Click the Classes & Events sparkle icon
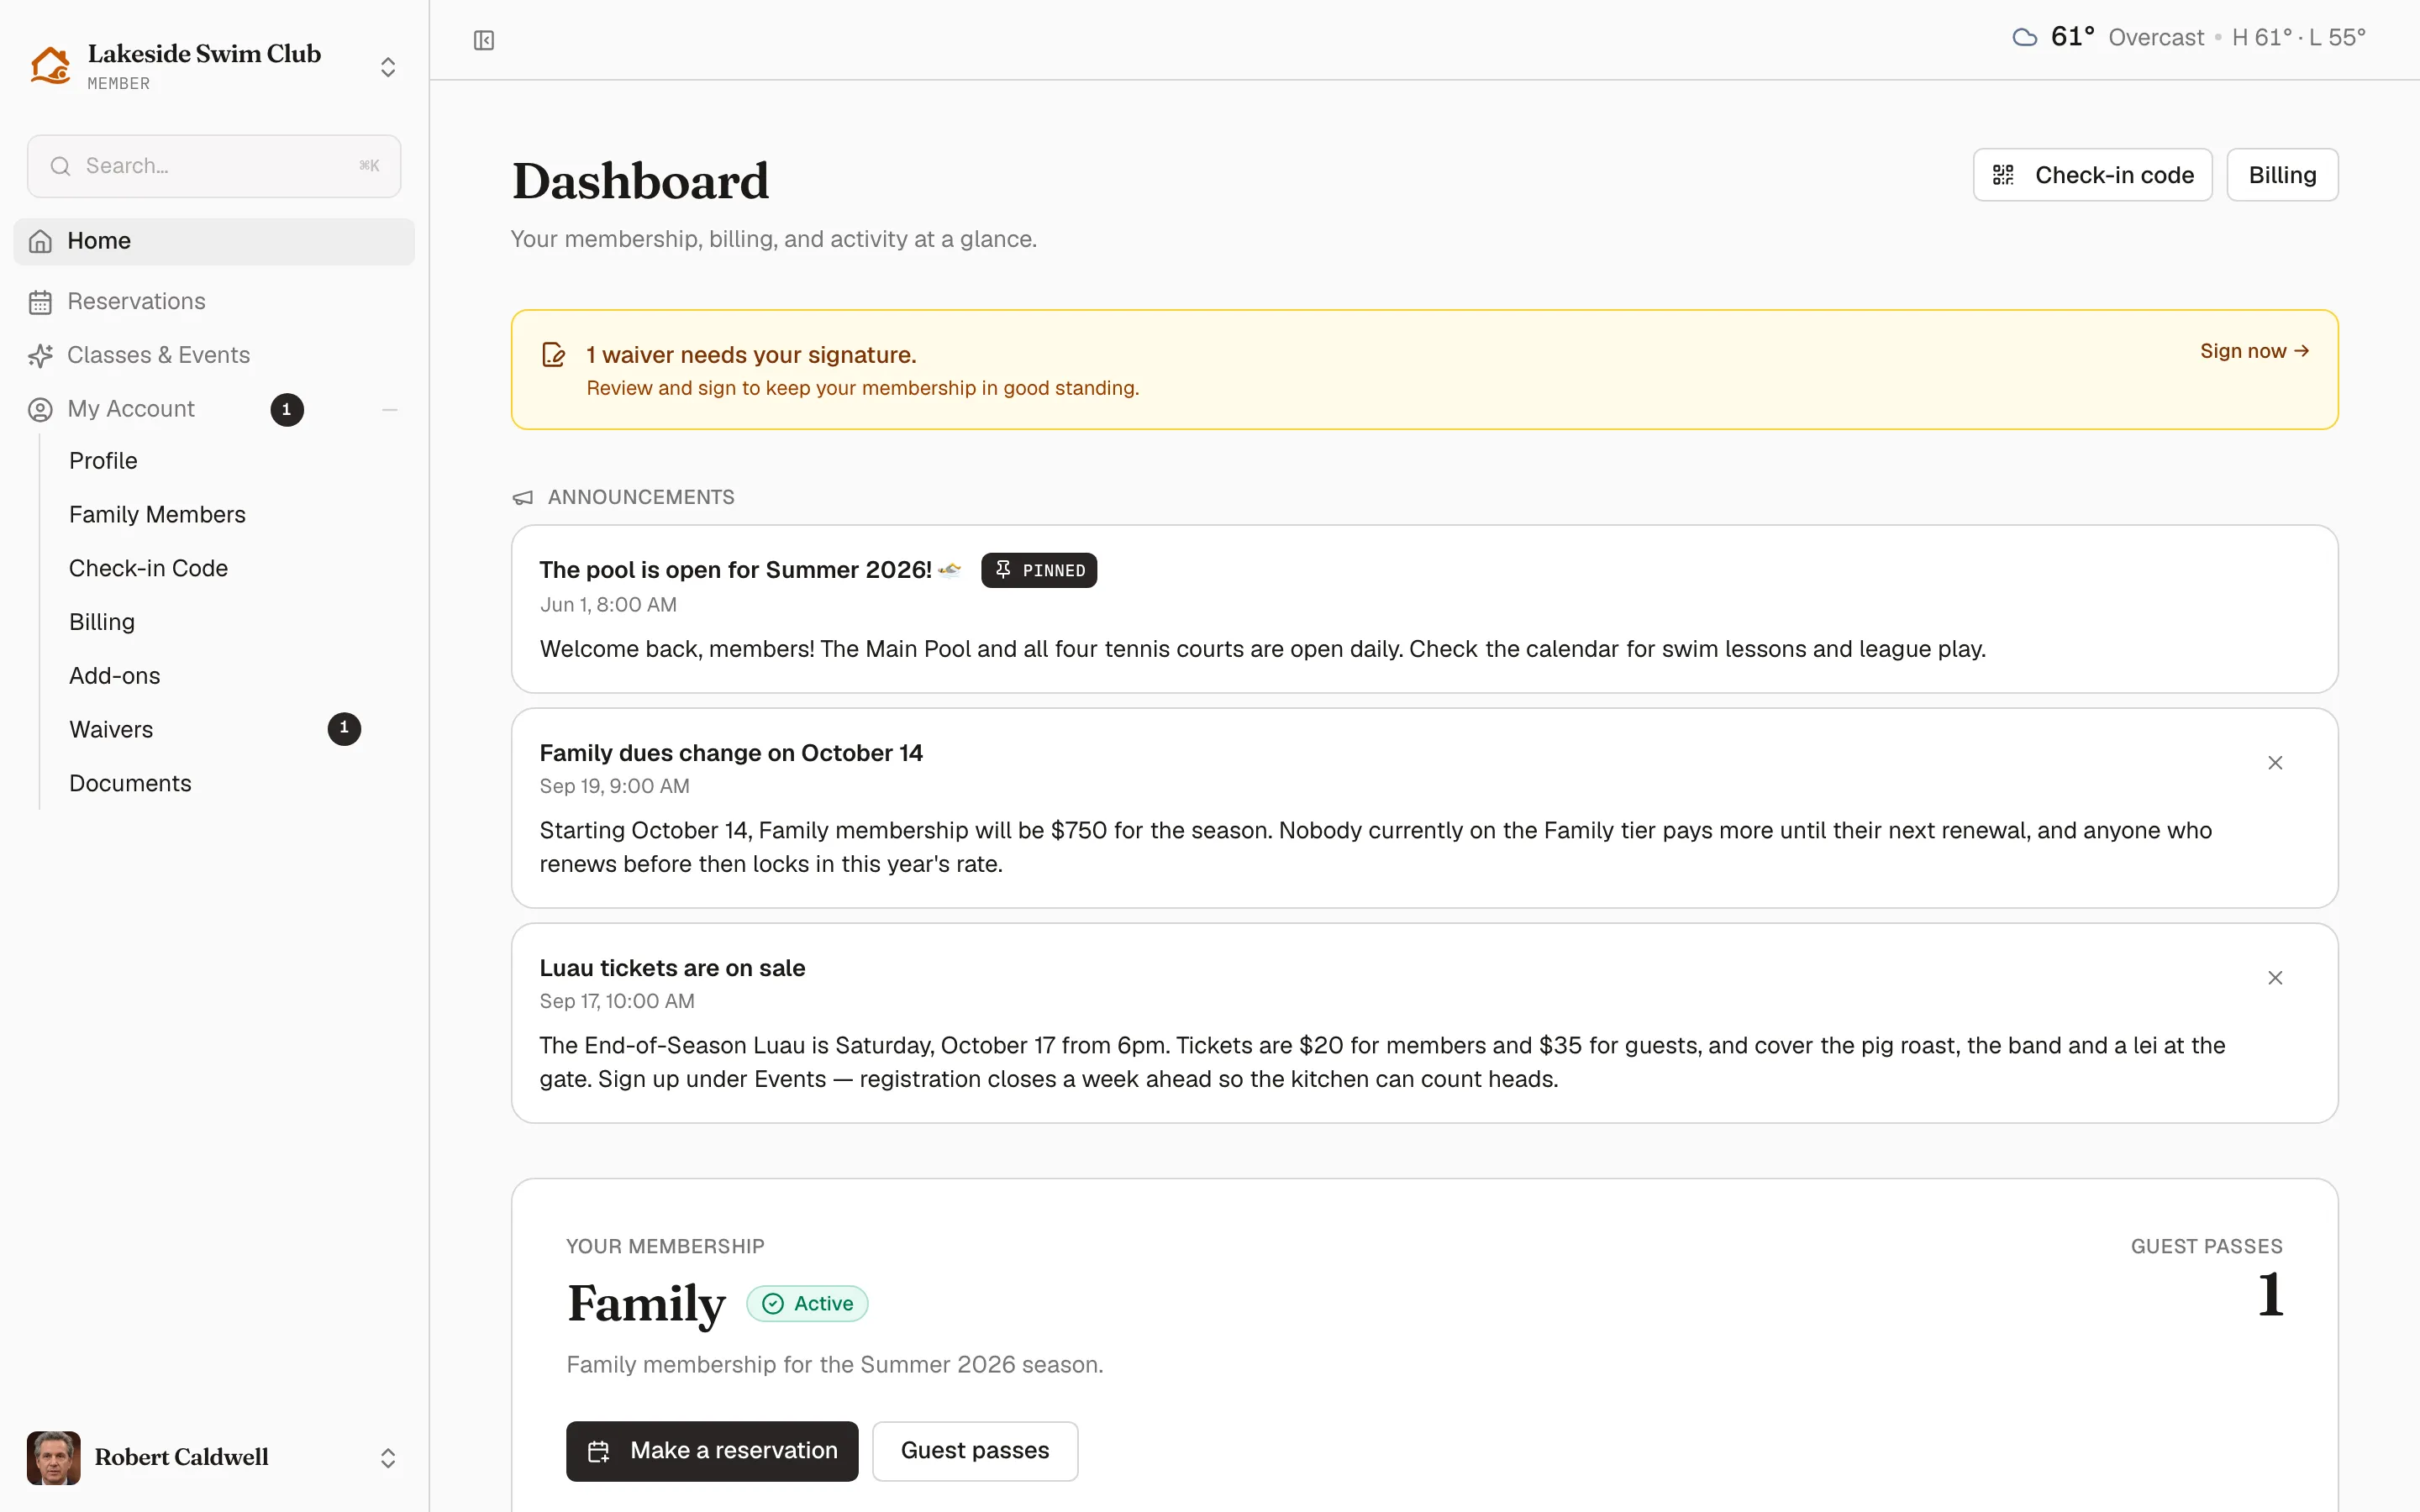The image size is (2420, 1512). (x=40, y=356)
